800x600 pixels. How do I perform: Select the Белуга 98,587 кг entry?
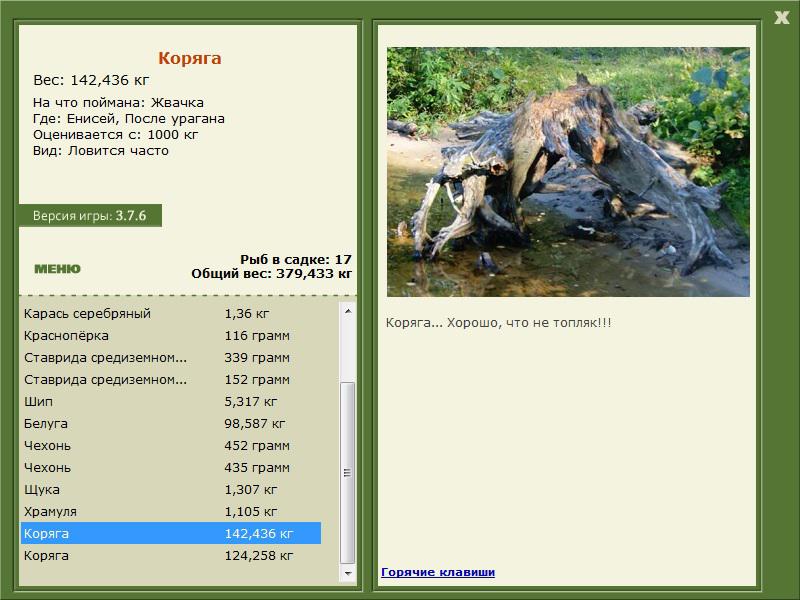pyautogui.click(x=171, y=423)
